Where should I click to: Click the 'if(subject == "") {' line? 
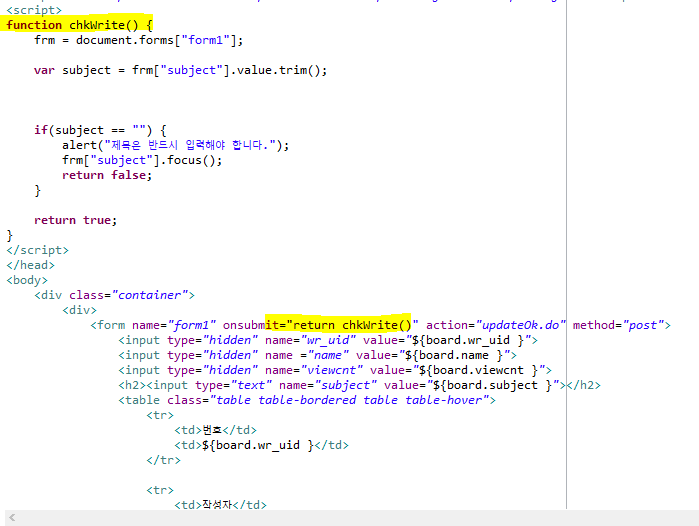pyautogui.click(x=100, y=130)
